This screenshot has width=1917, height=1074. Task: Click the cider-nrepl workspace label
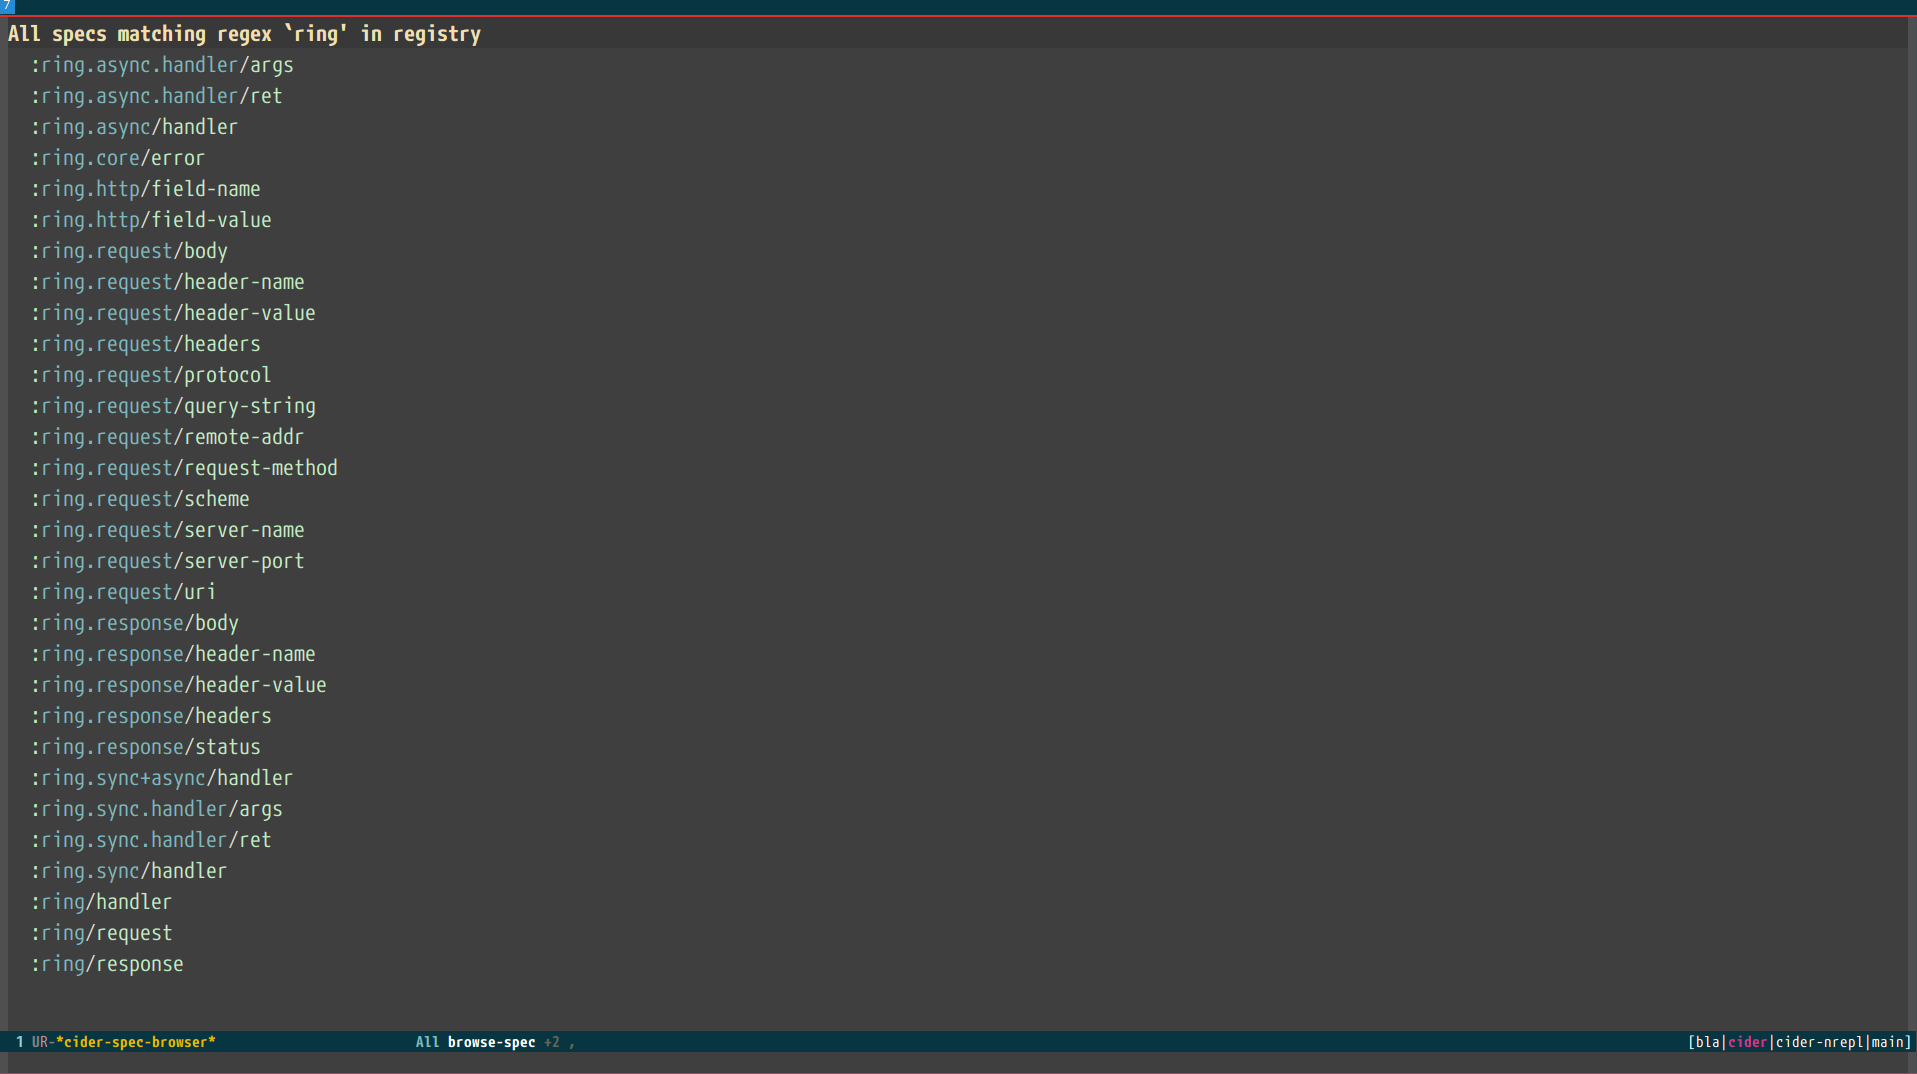pyautogui.click(x=1820, y=1042)
